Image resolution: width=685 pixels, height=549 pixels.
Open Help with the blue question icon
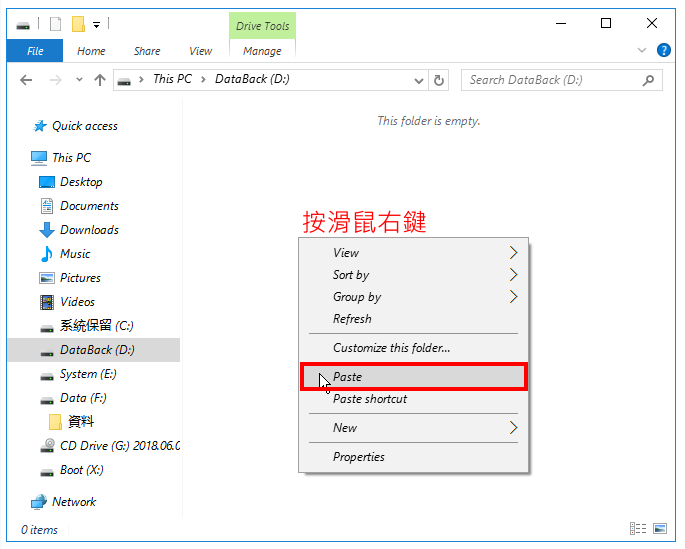click(x=664, y=50)
